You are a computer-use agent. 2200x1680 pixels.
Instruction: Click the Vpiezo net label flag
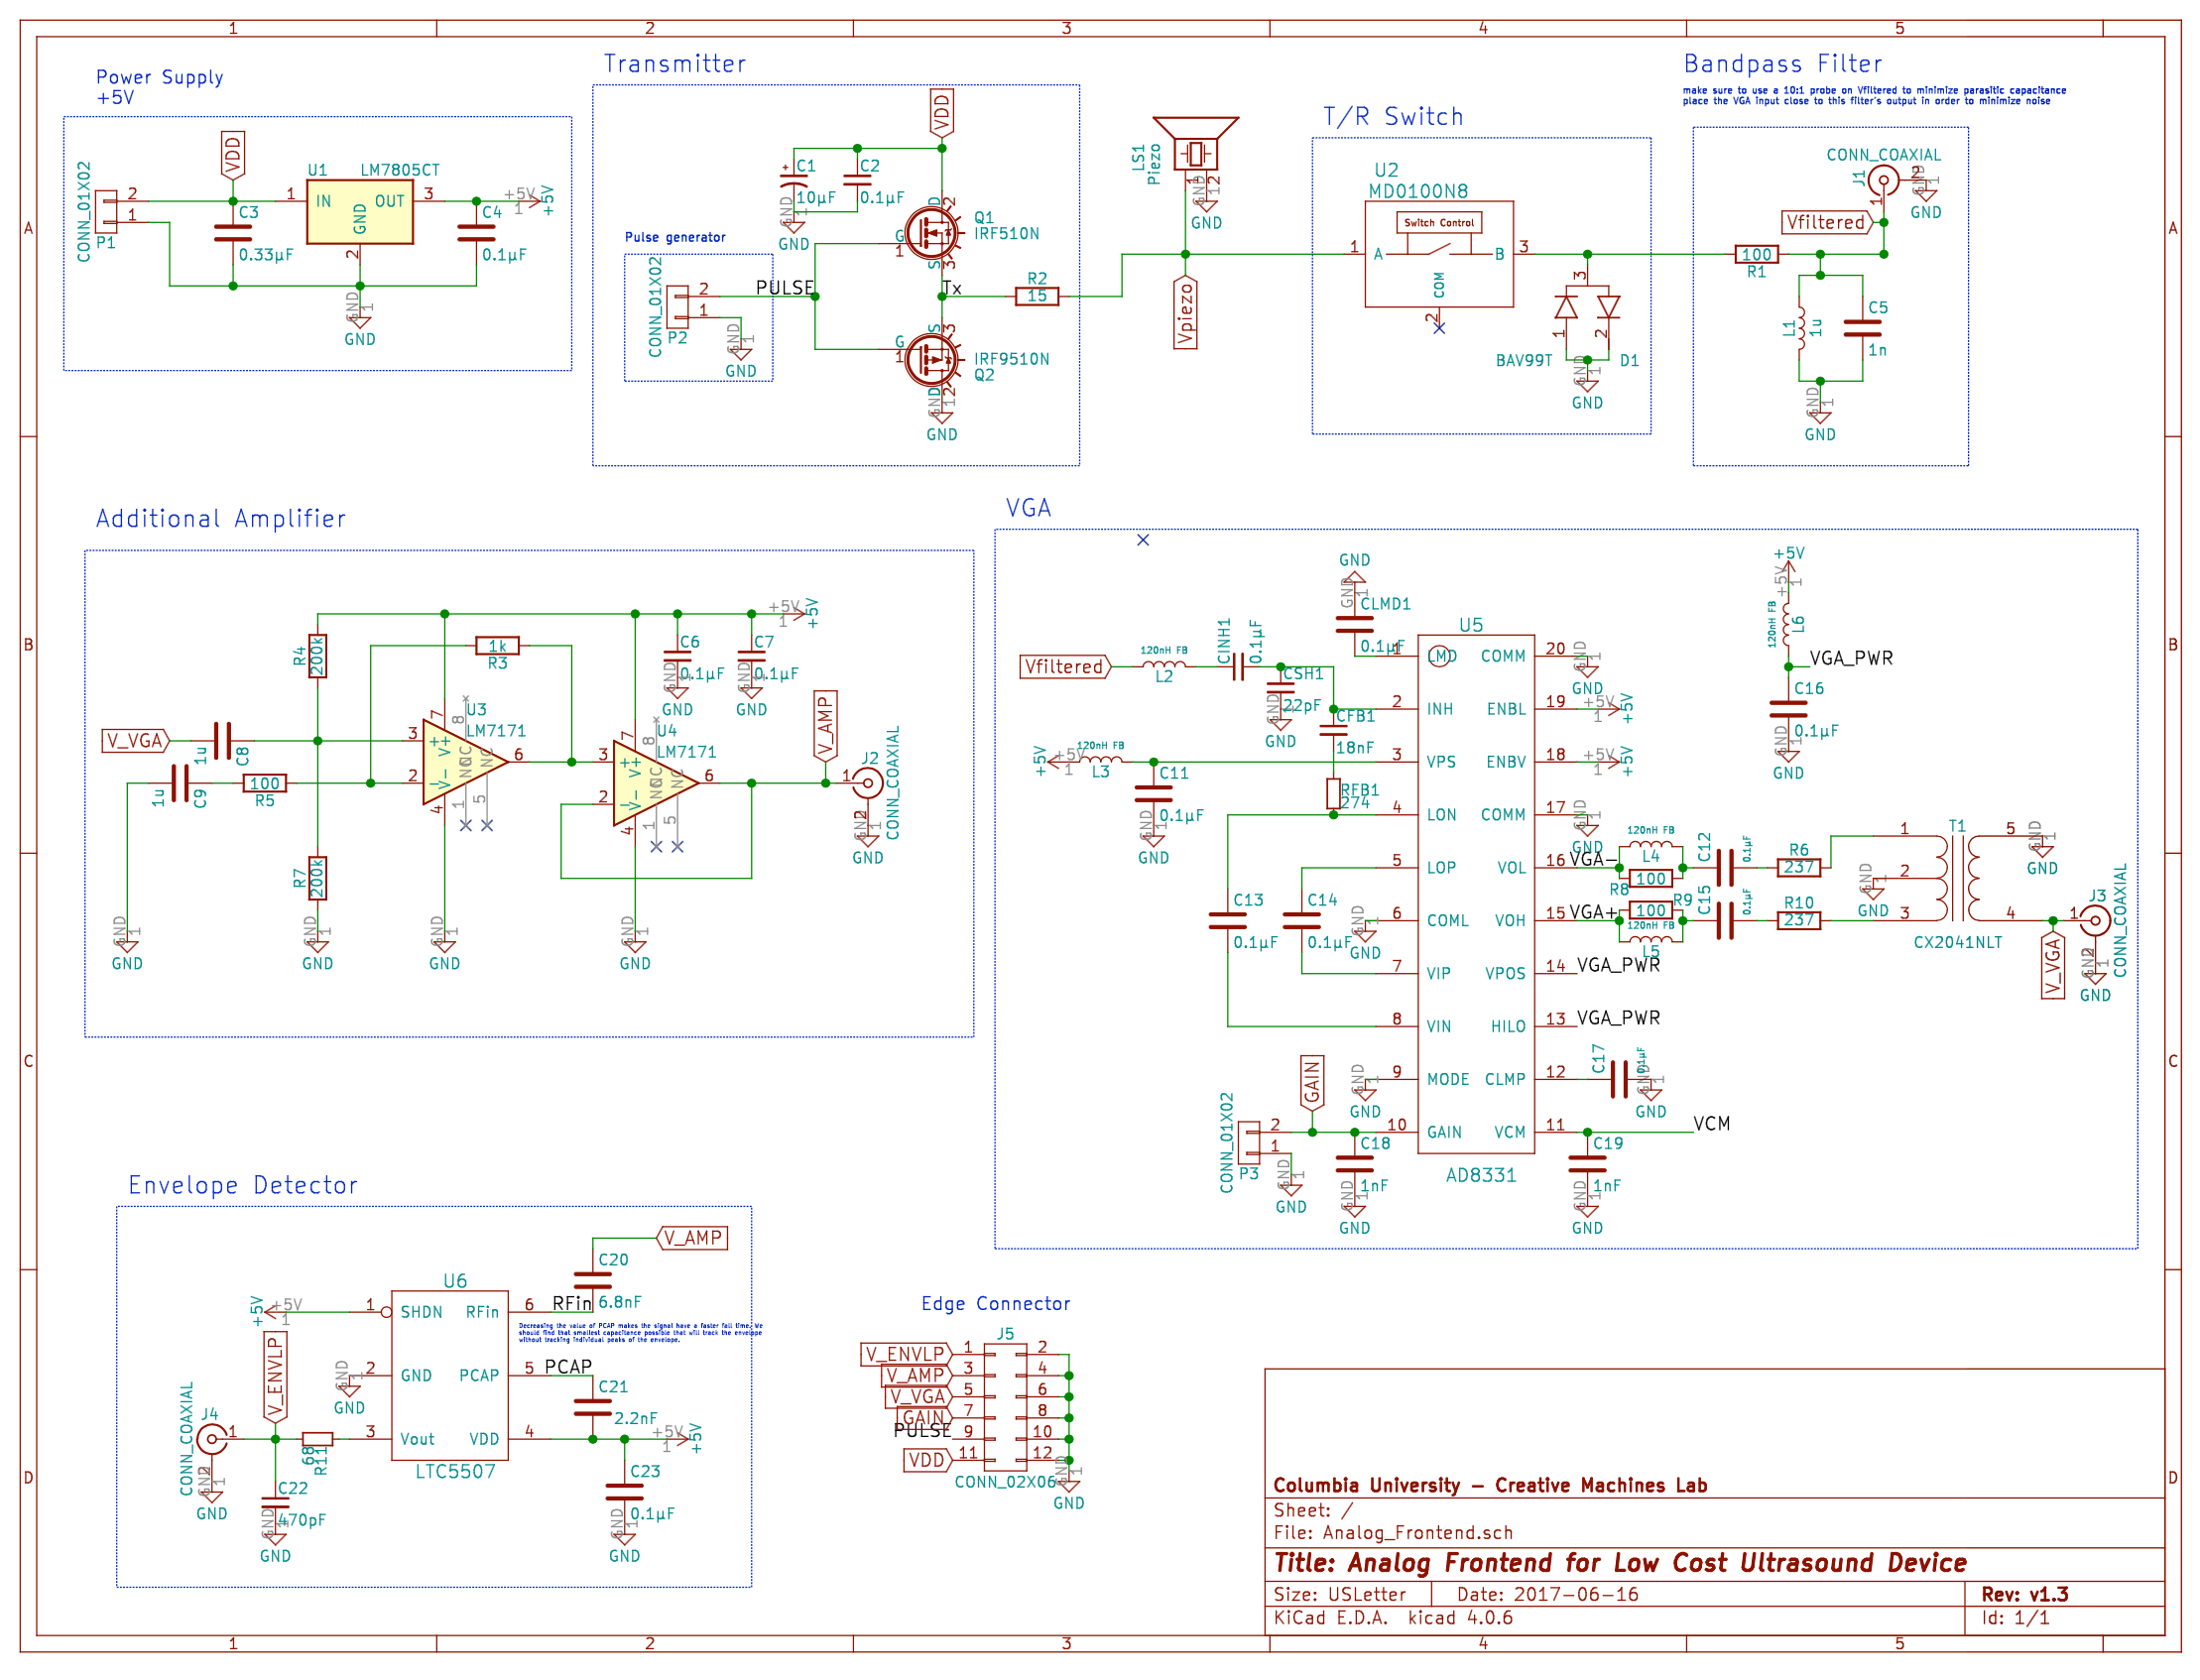pyautogui.click(x=1185, y=312)
